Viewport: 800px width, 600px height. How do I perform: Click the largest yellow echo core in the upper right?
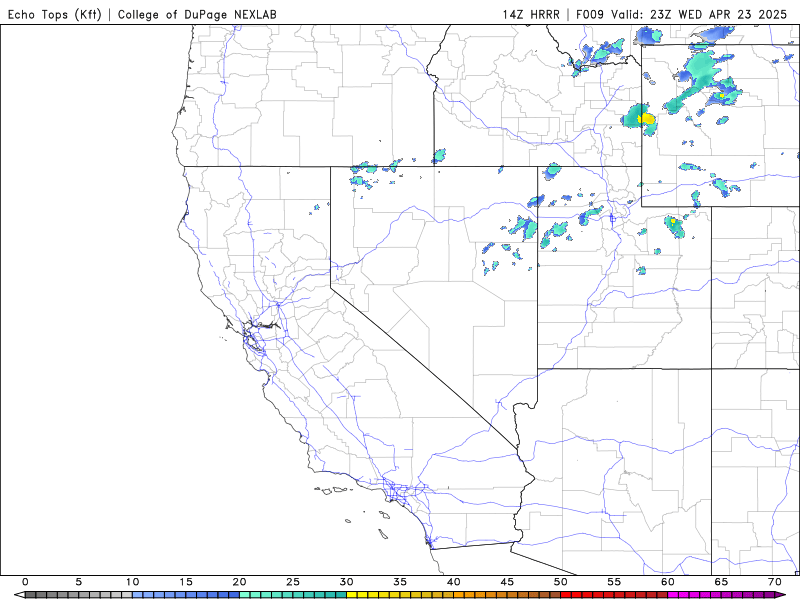coord(647,119)
